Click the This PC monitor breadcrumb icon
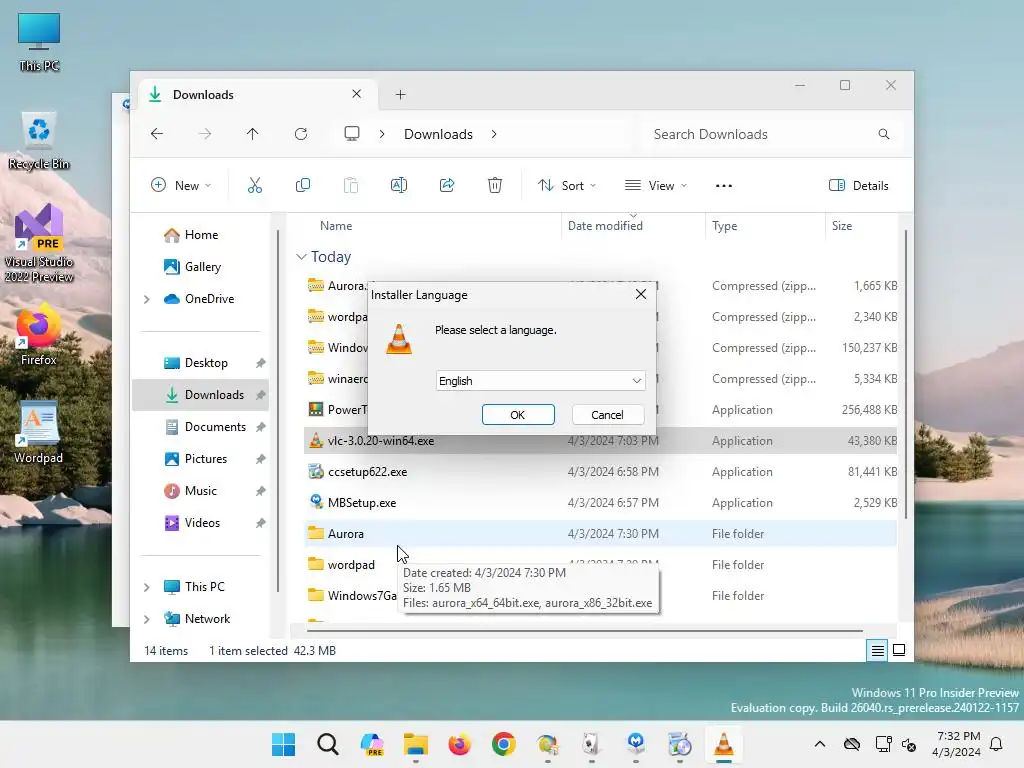Screen dimensions: 1024x768 coord(352,134)
